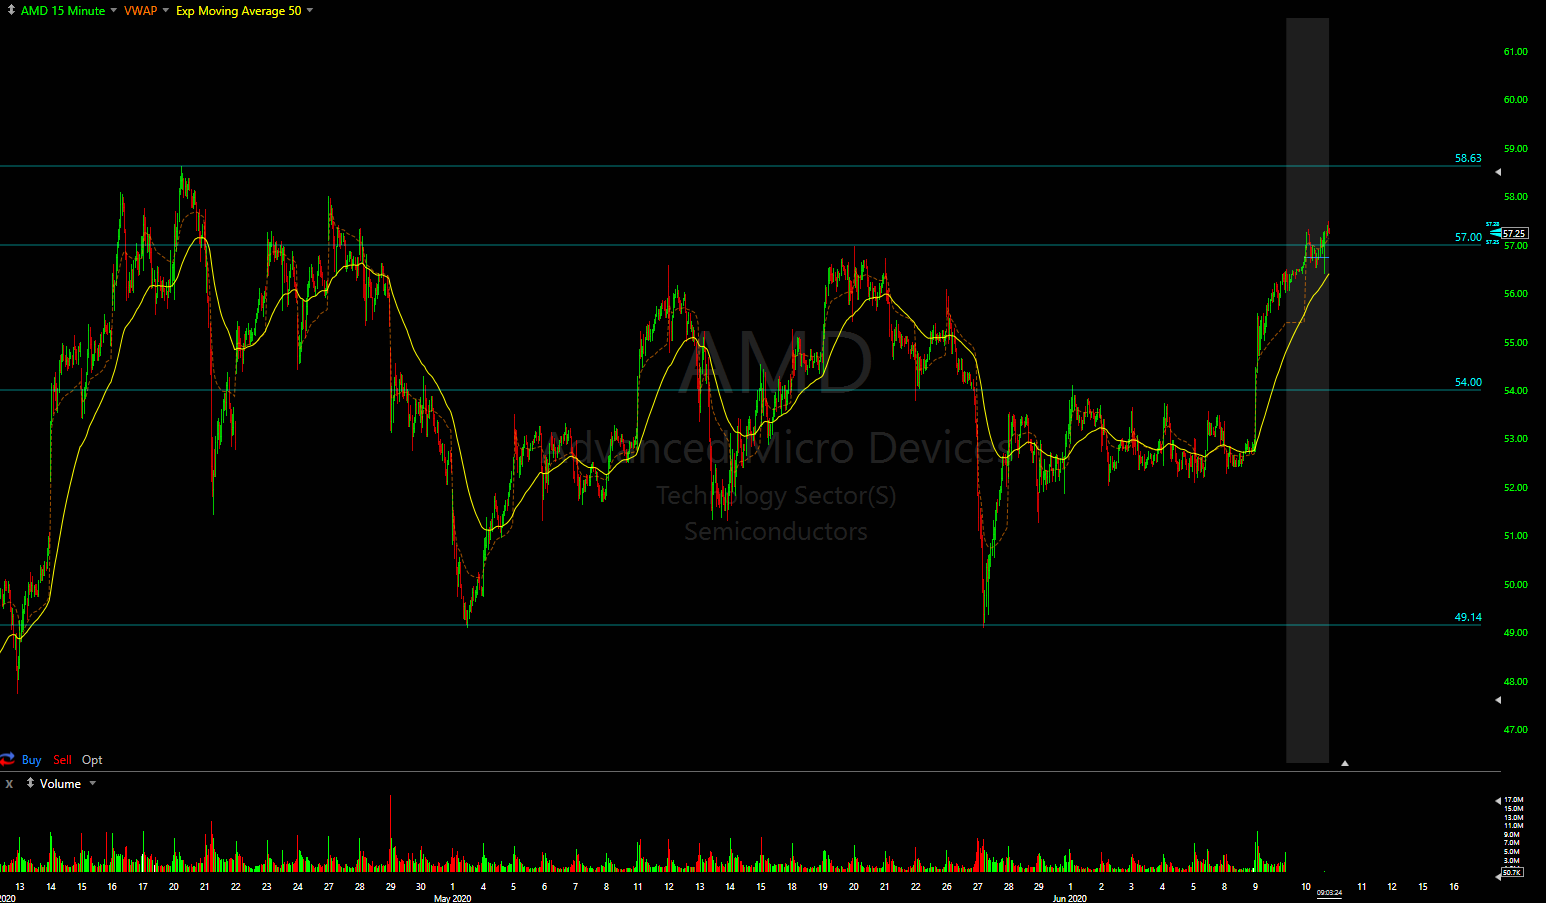1546x903 pixels.
Task: Click the current volume tag 50.7K
Action: tap(1511, 873)
